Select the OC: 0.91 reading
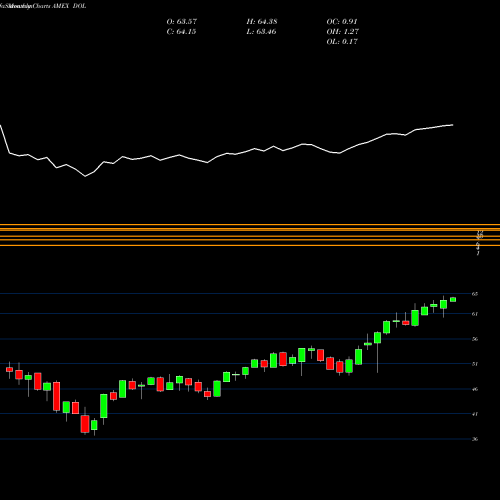 click(x=342, y=22)
